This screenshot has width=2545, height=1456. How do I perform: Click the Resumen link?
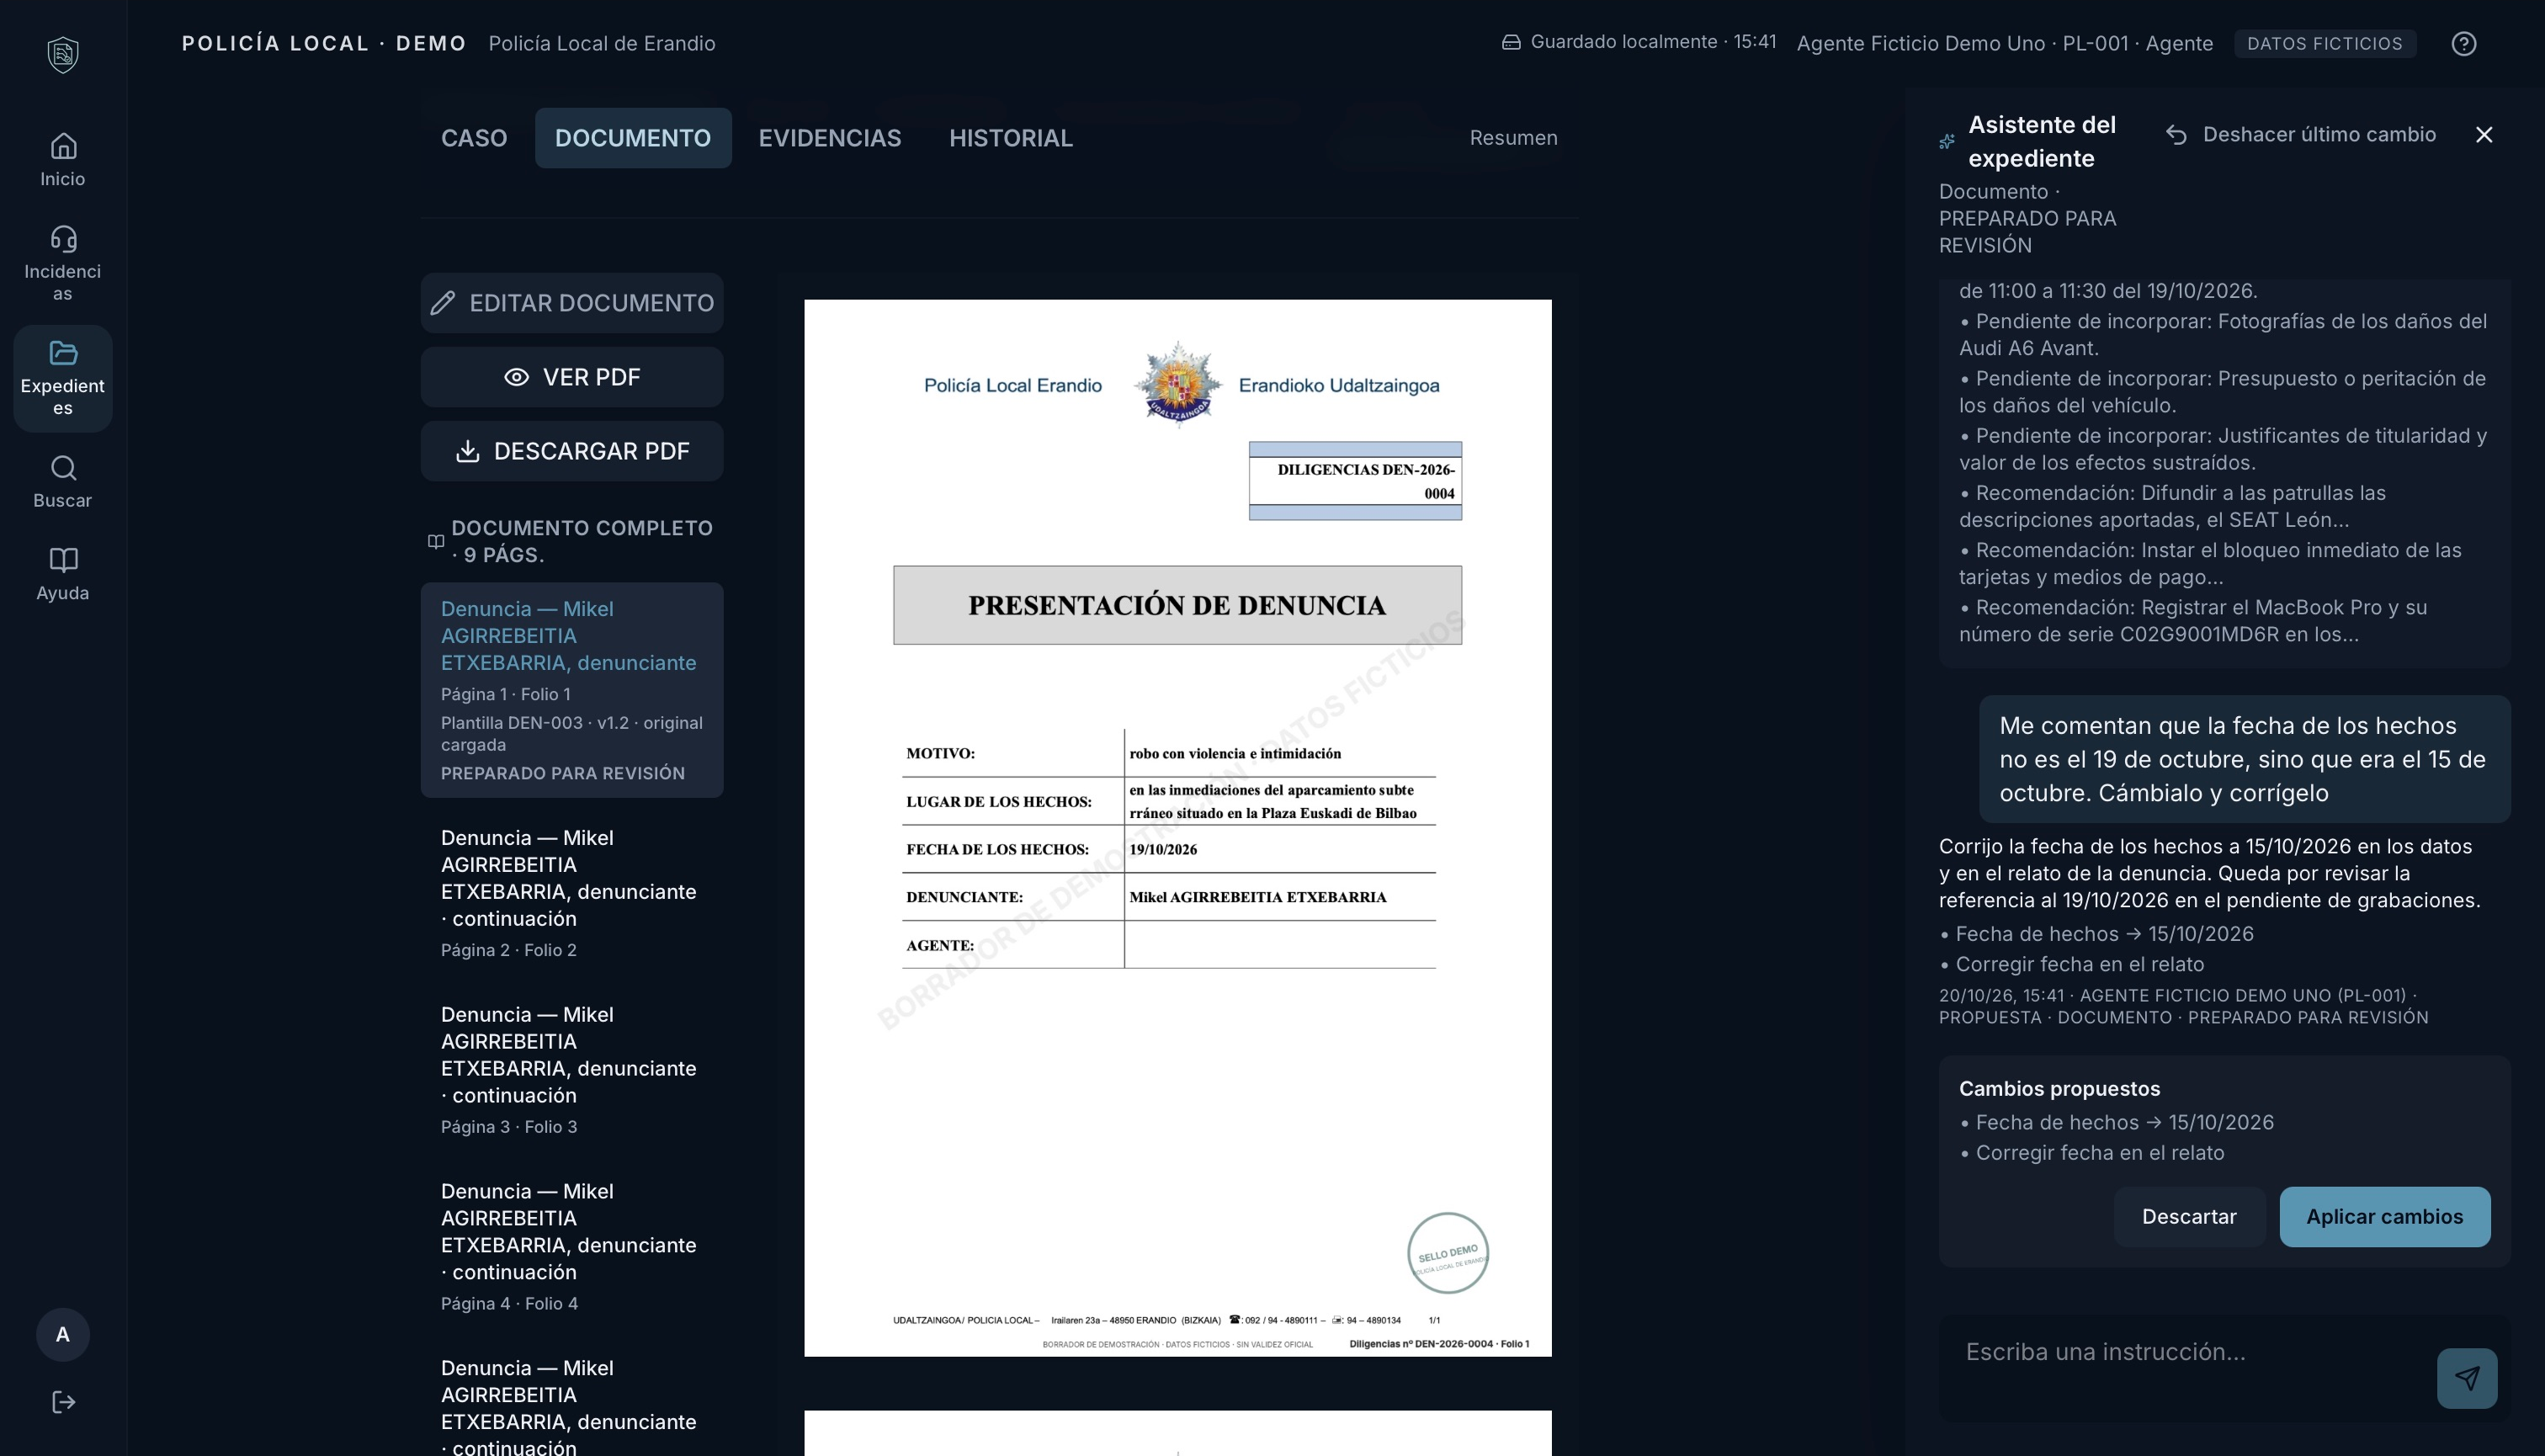[1513, 138]
